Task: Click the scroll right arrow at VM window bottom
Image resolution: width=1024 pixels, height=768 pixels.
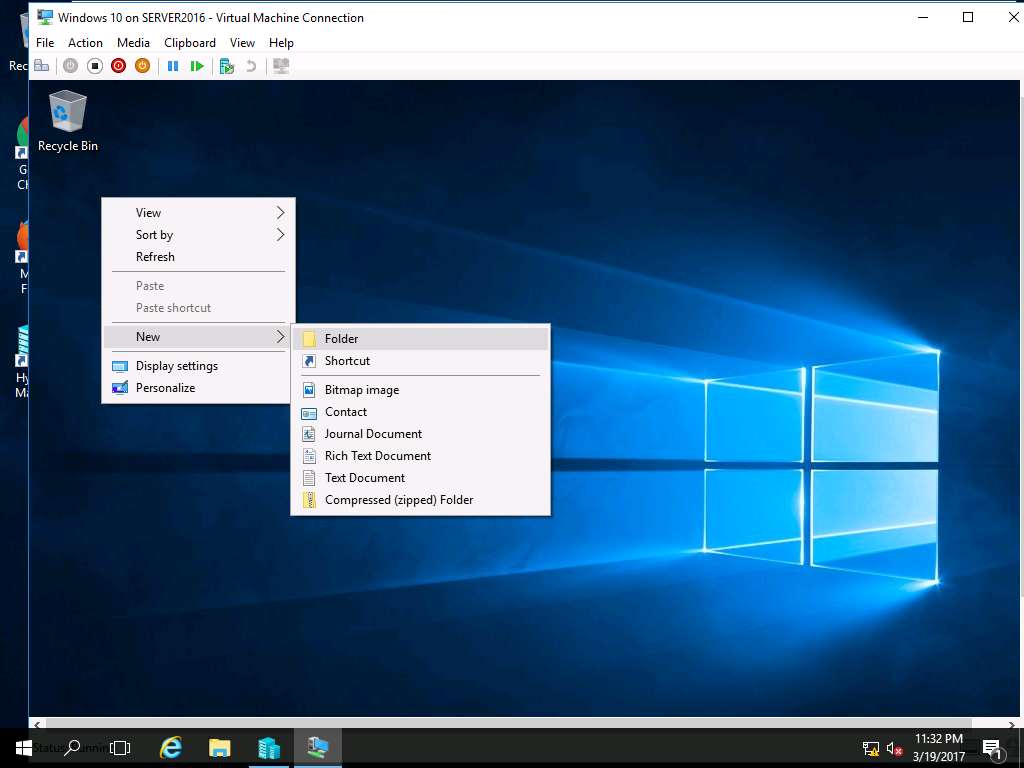Action: point(1012,724)
